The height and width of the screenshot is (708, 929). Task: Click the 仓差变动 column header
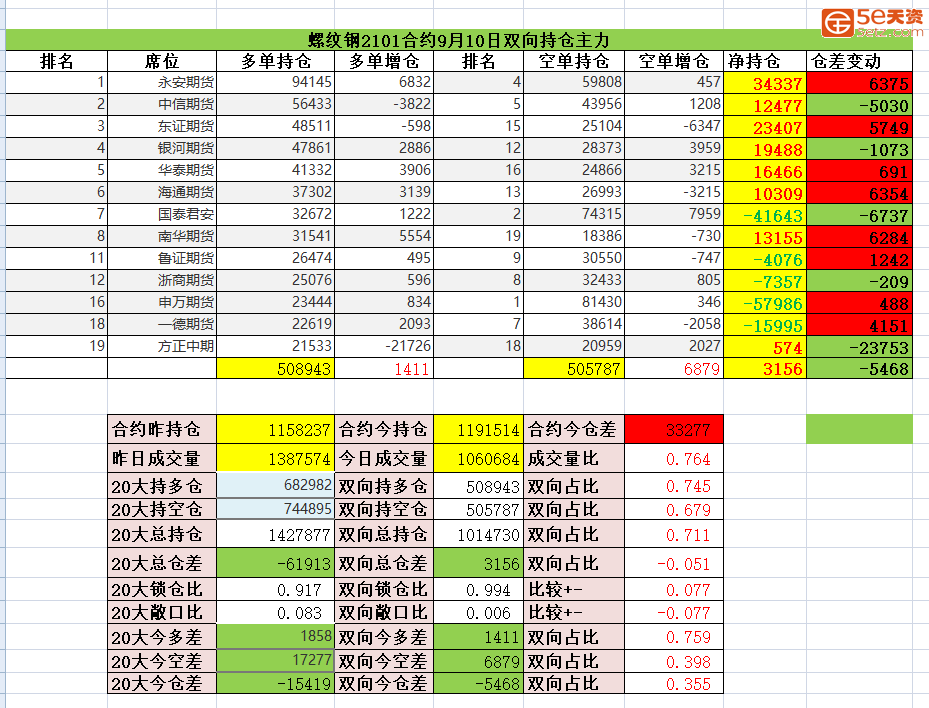tap(860, 61)
